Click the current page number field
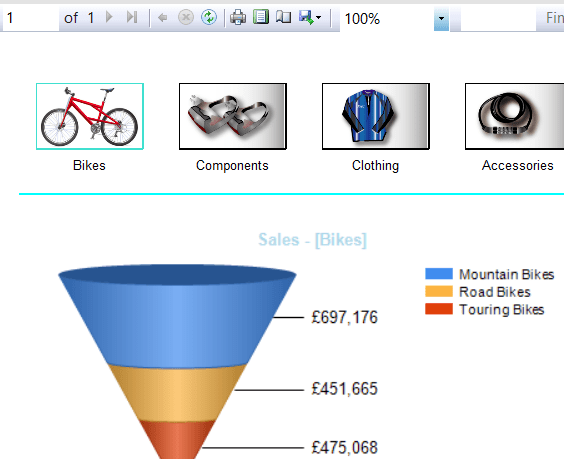Viewport: 564px width, 459px height. (31, 18)
